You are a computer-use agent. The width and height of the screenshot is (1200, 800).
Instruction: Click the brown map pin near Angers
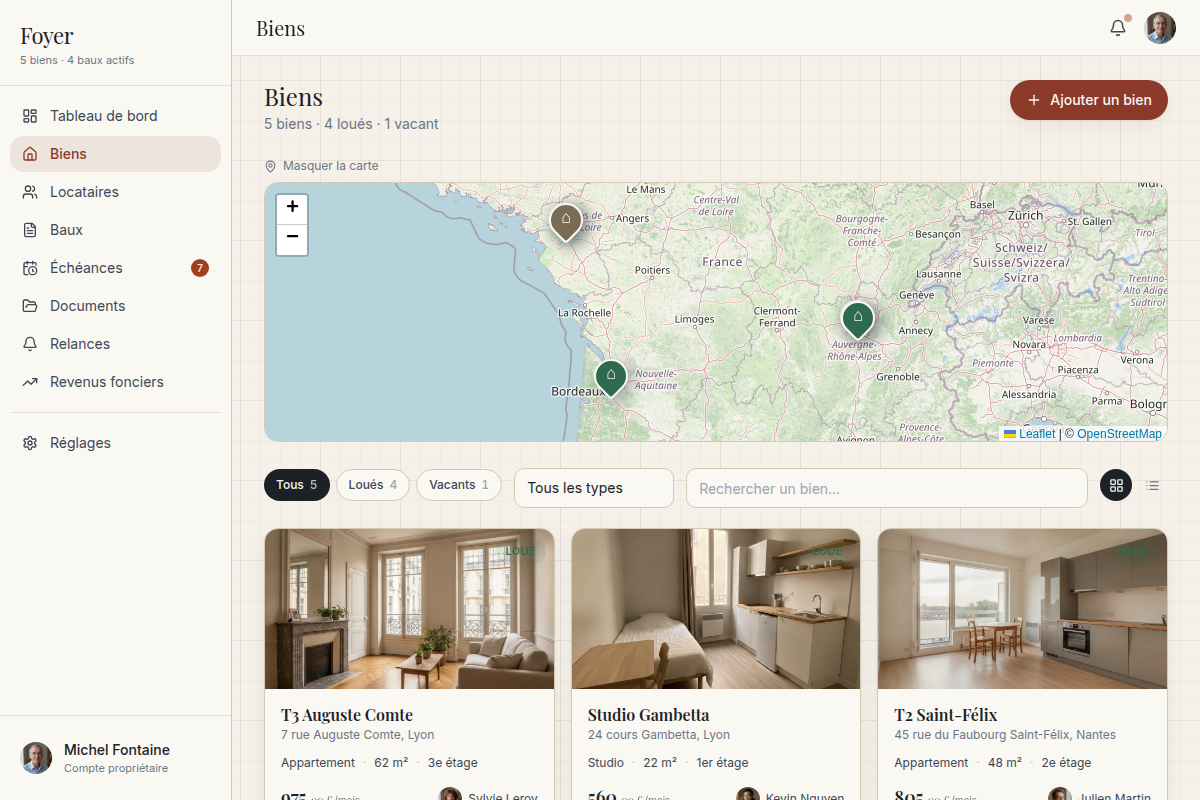tap(566, 221)
